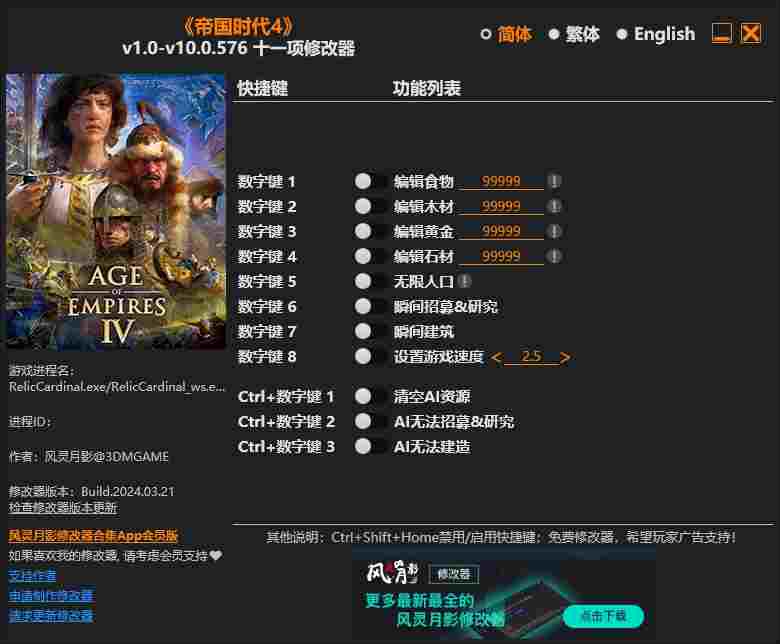The height and width of the screenshot is (644, 780).
Task: Click the 作者: 风灵月影@3DMGAME text
Action: 89,457
